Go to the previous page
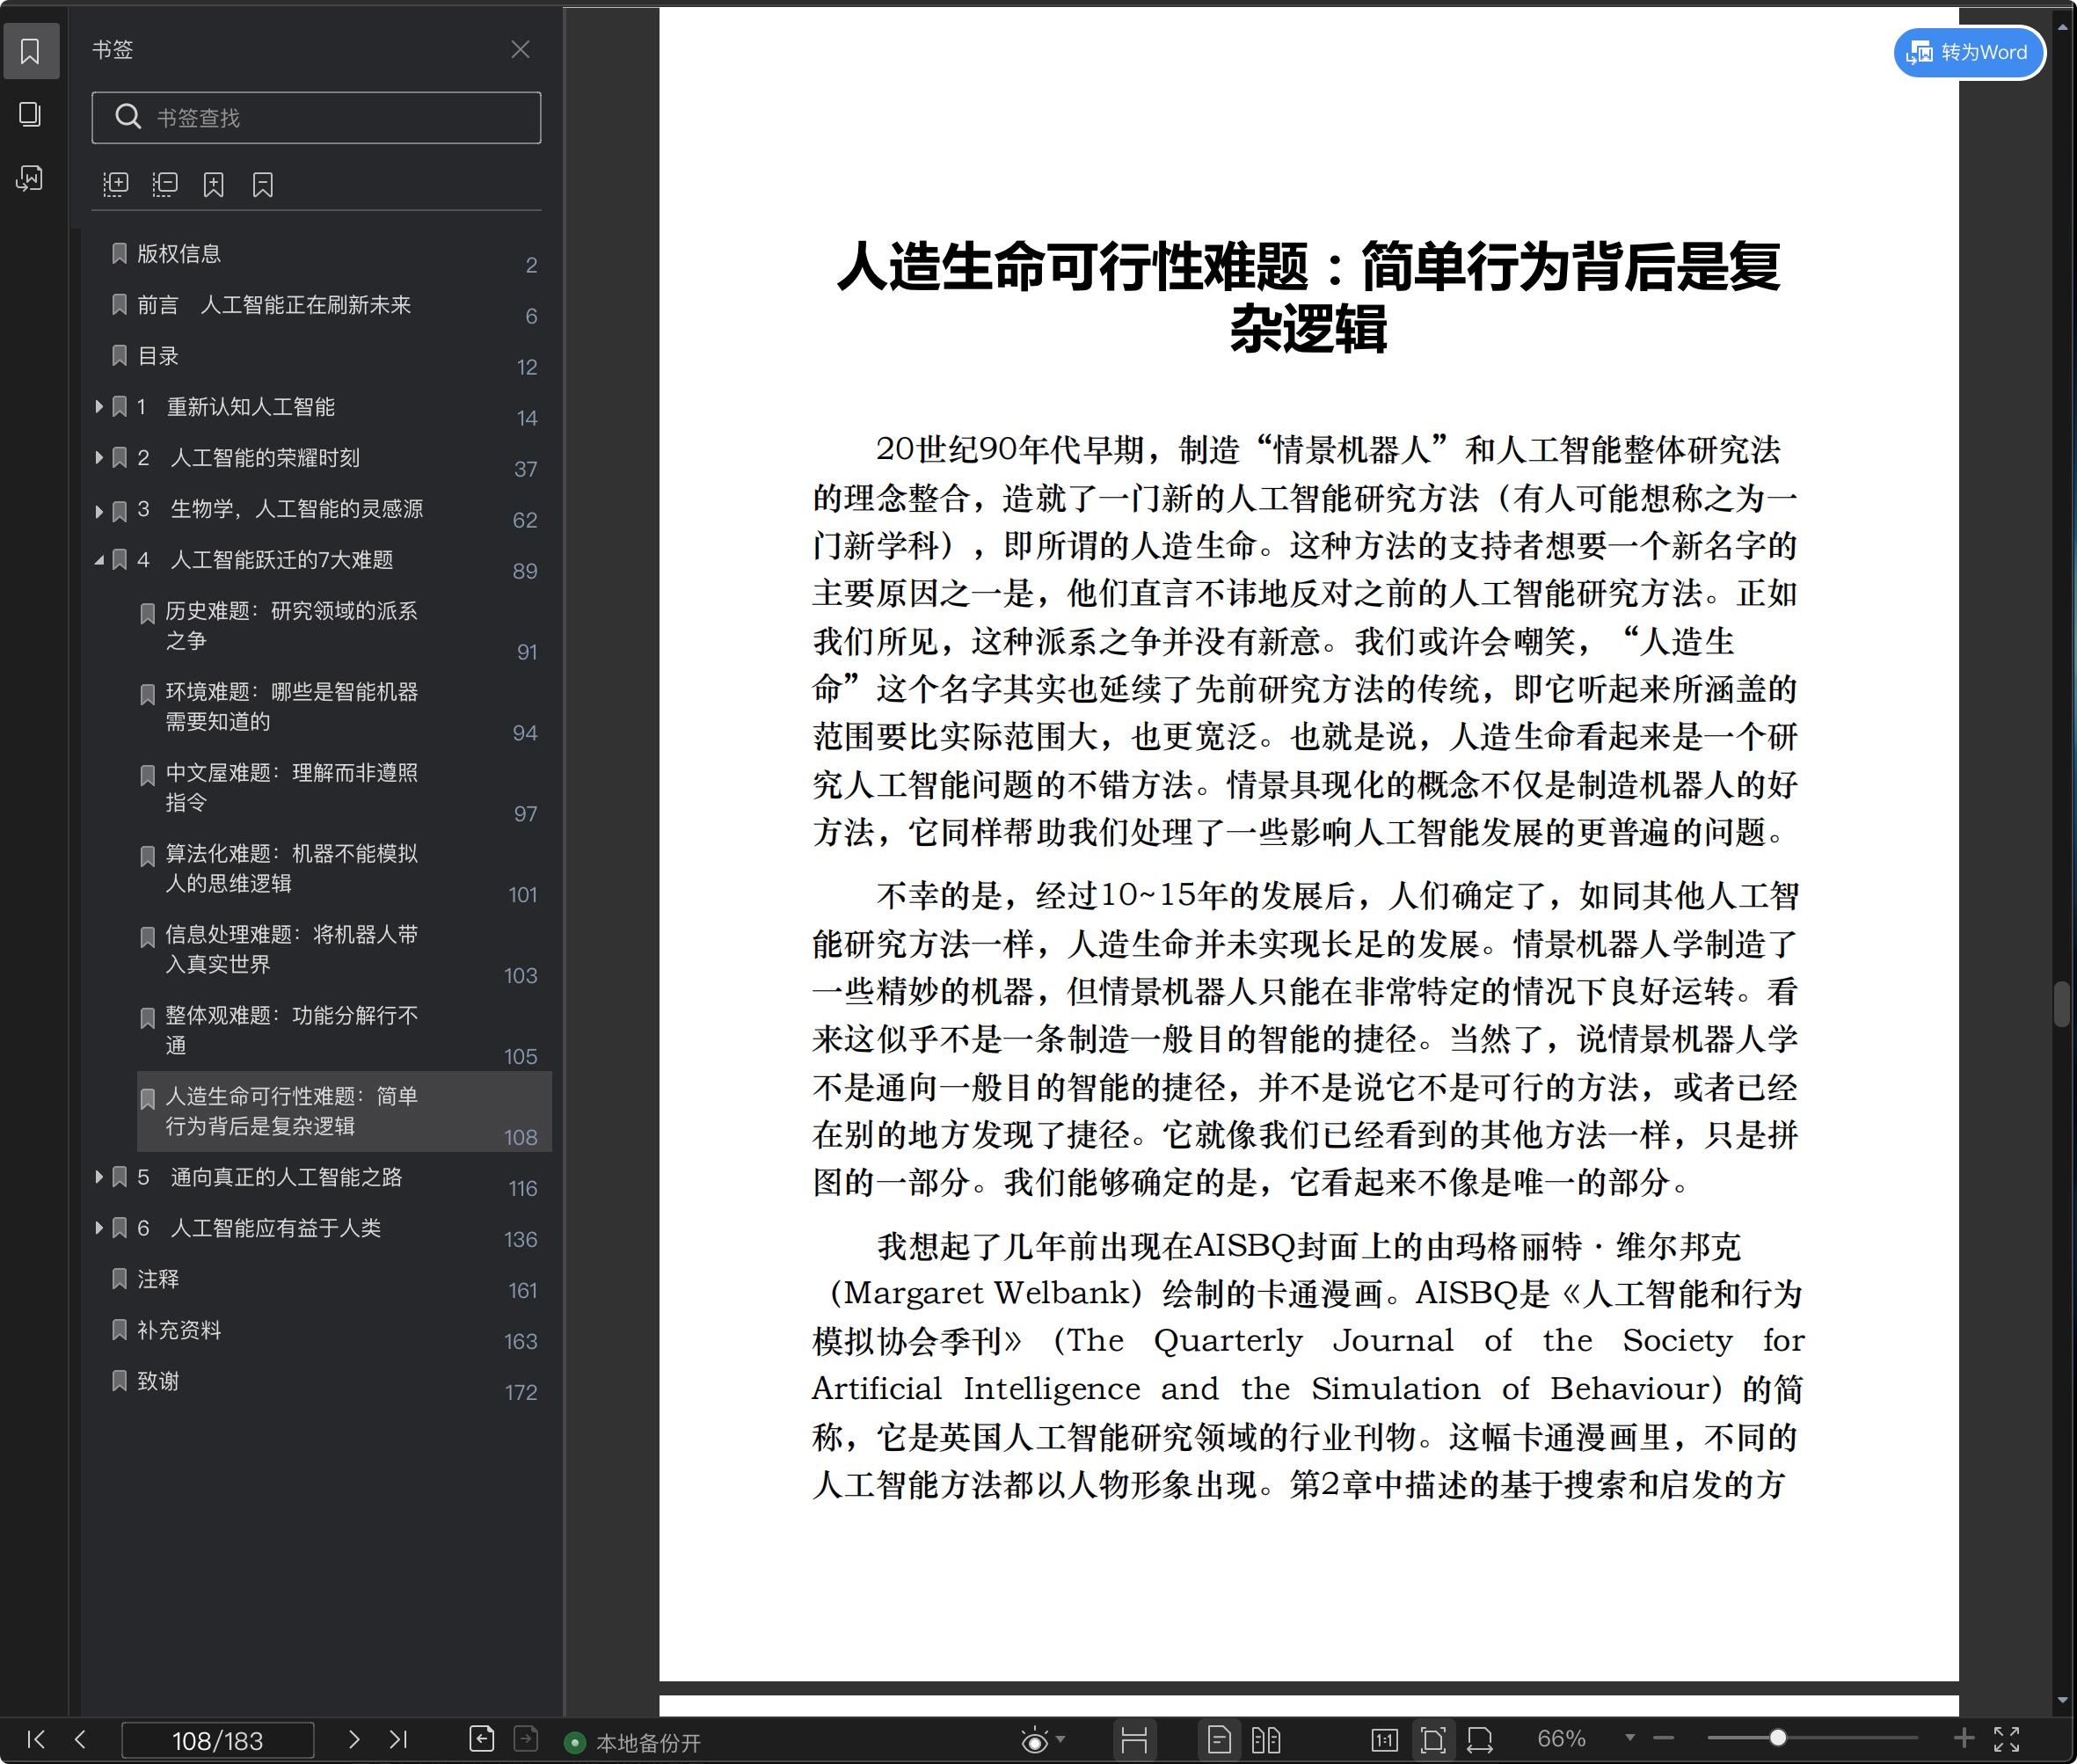 coord(81,1739)
